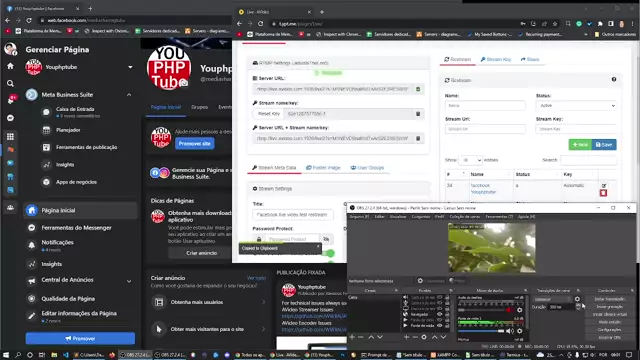The width and height of the screenshot is (640, 360).
Task: Move source down in OBS Fontes
Action: click(443, 337)
